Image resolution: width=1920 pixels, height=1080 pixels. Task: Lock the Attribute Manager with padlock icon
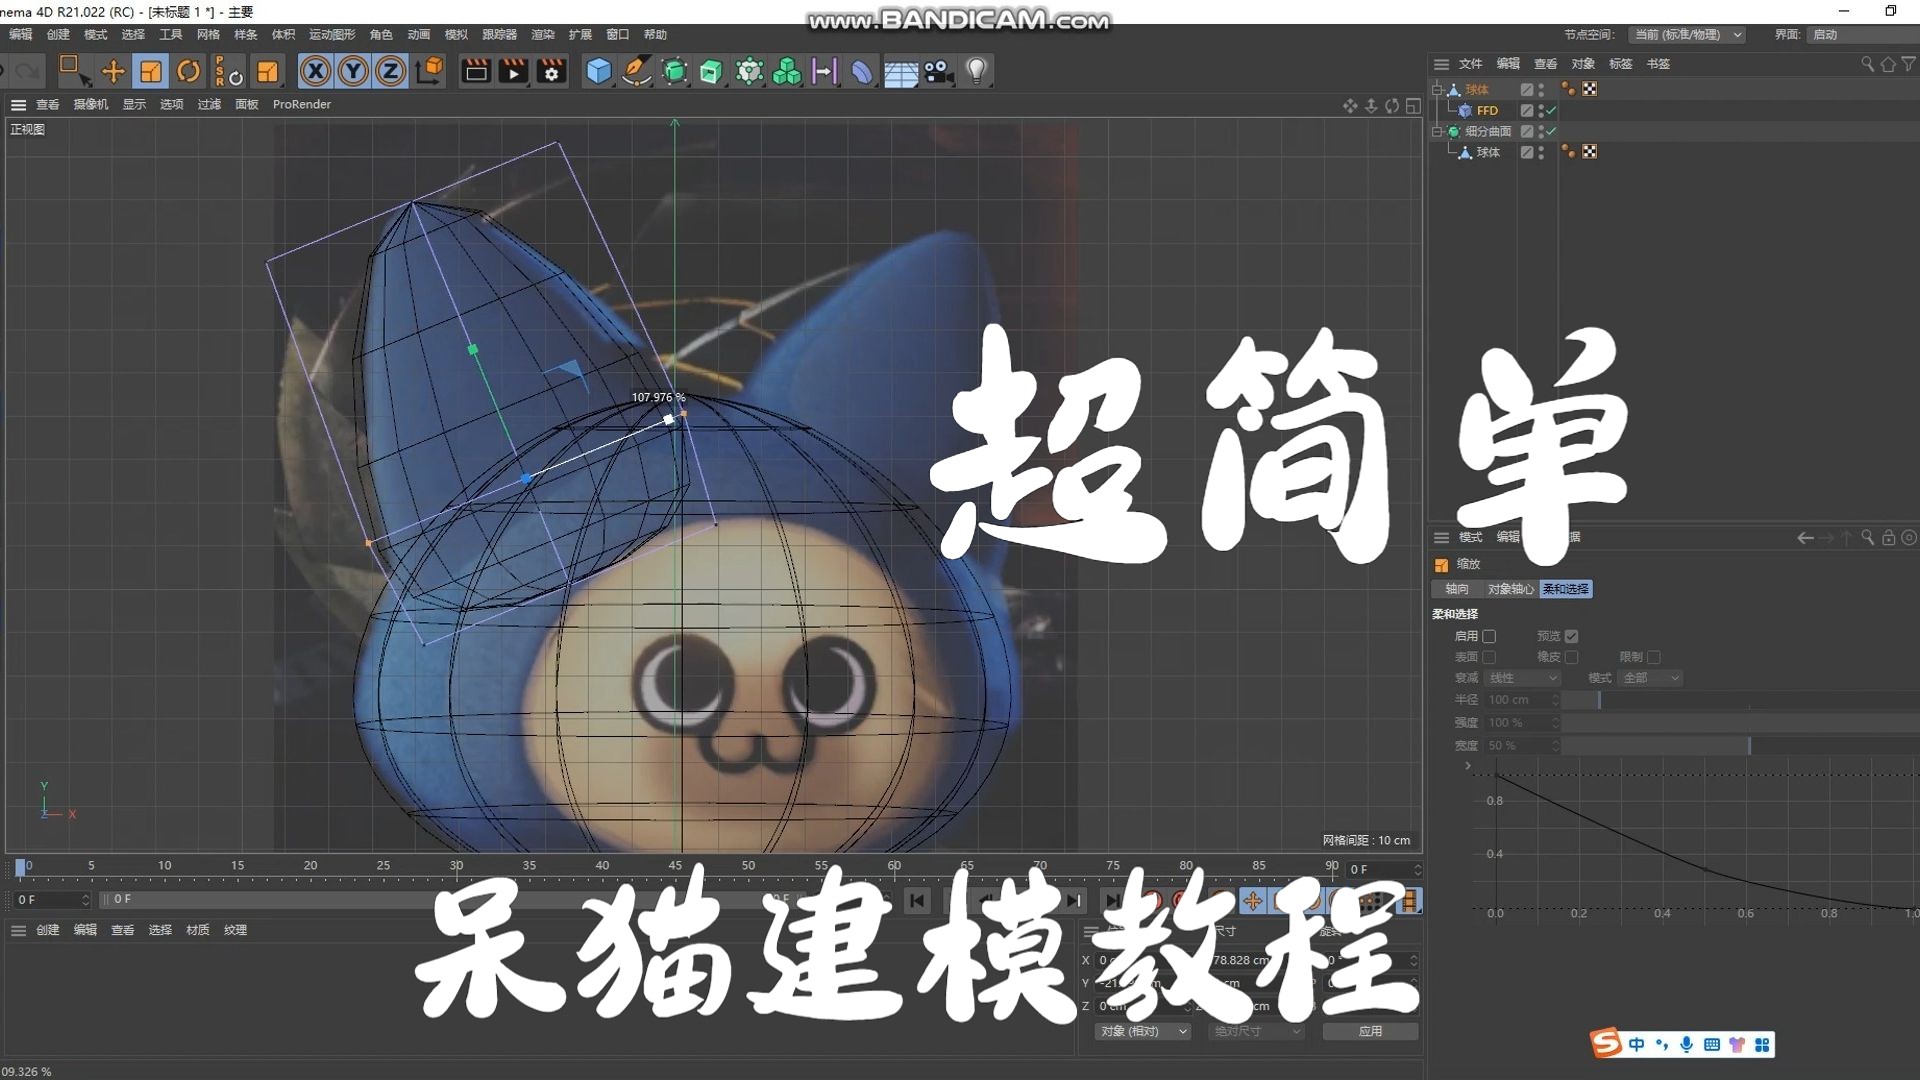[x=1888, y=538]
